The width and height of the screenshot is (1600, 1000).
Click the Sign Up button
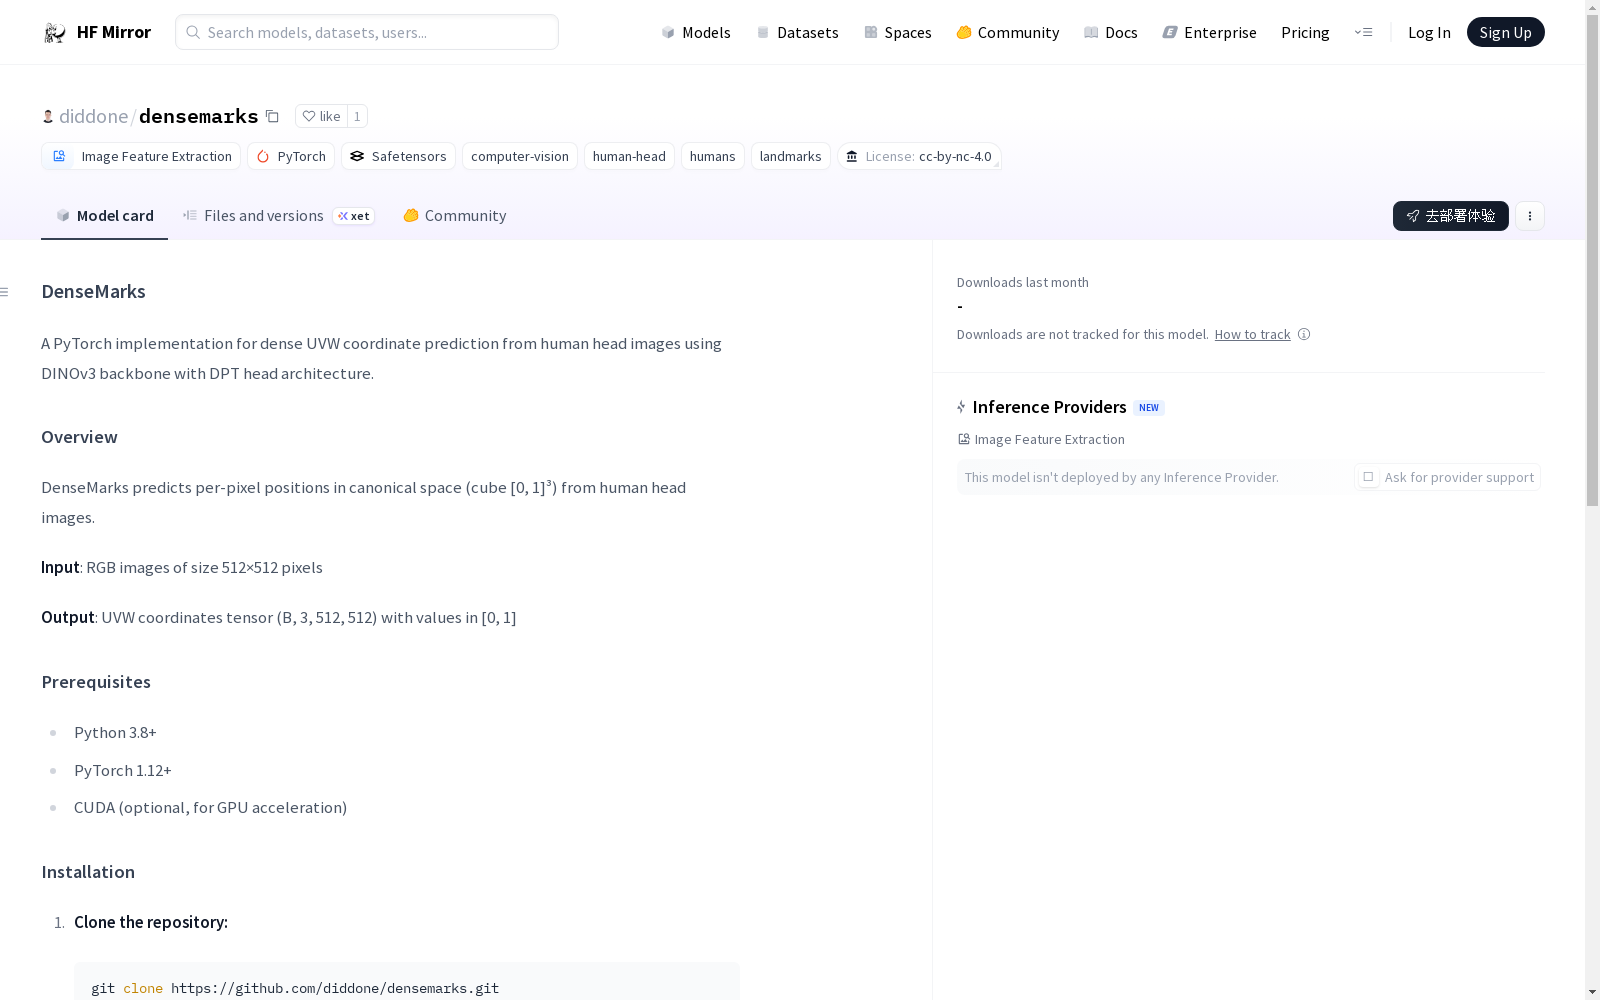coord(1505,32)
